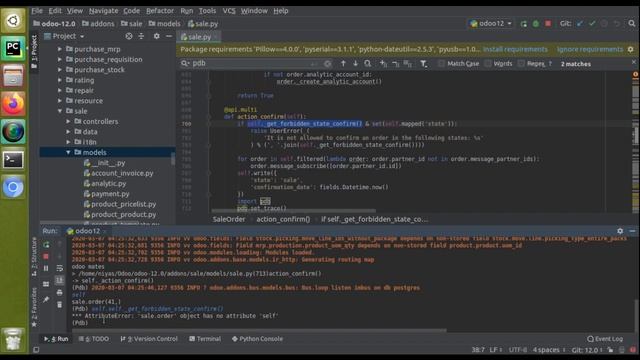Expand the rating folder
The image size is (640, 360).
[x=60, y=80]
